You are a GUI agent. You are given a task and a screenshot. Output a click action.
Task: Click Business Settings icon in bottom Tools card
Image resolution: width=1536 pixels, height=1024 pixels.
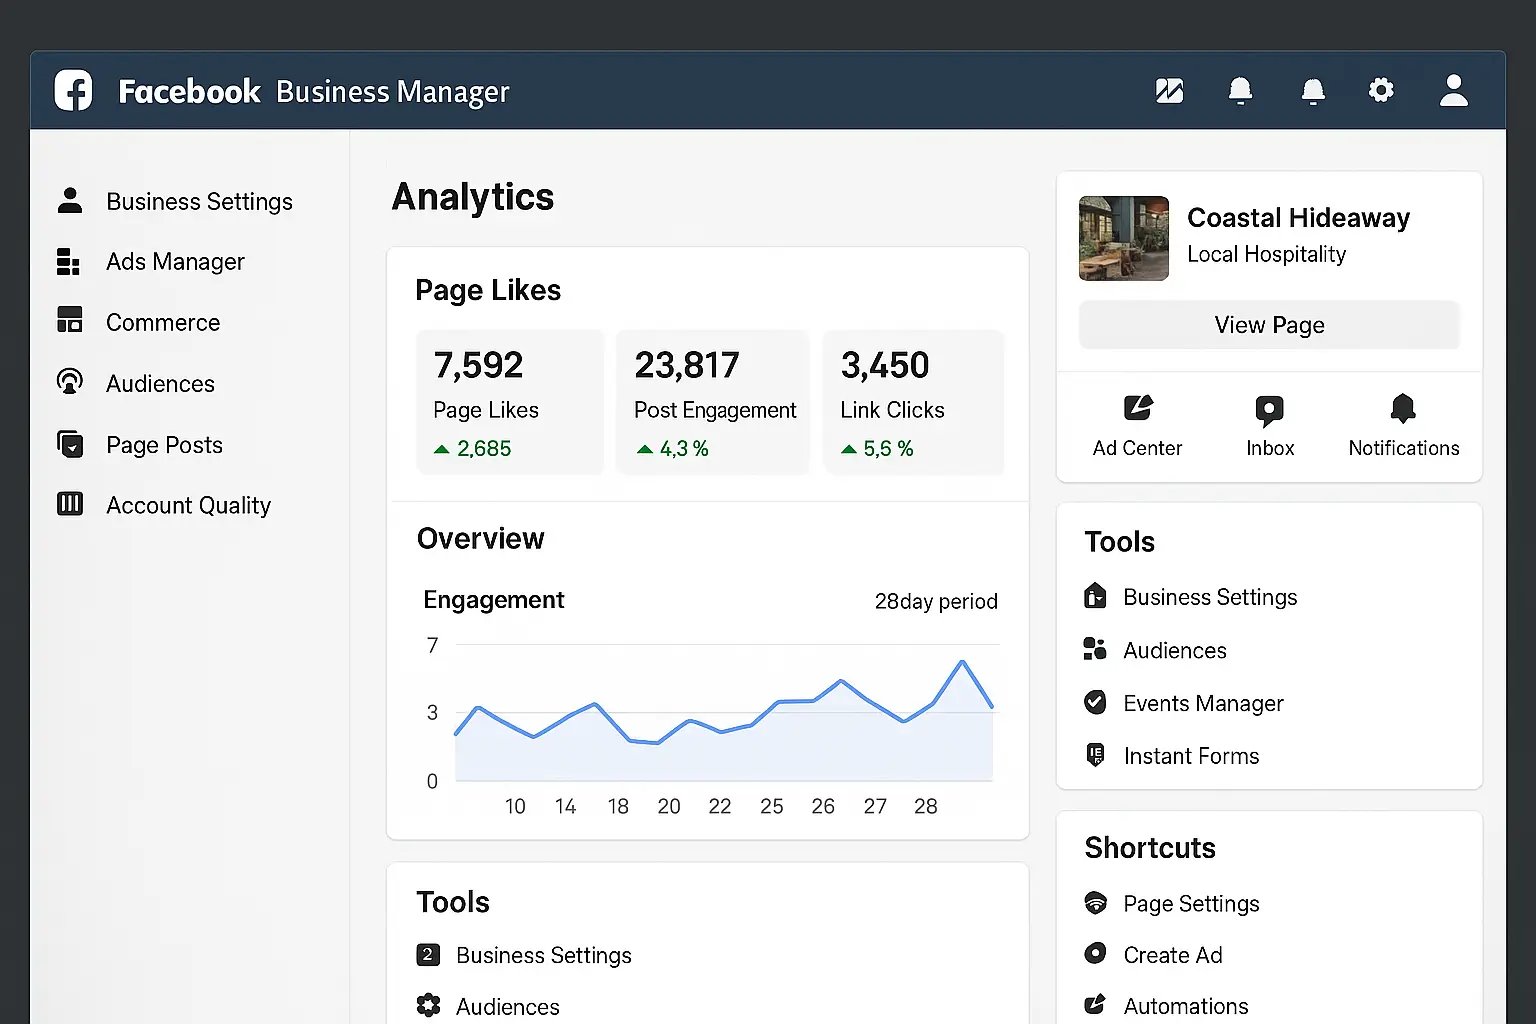(x=428, y=954)
